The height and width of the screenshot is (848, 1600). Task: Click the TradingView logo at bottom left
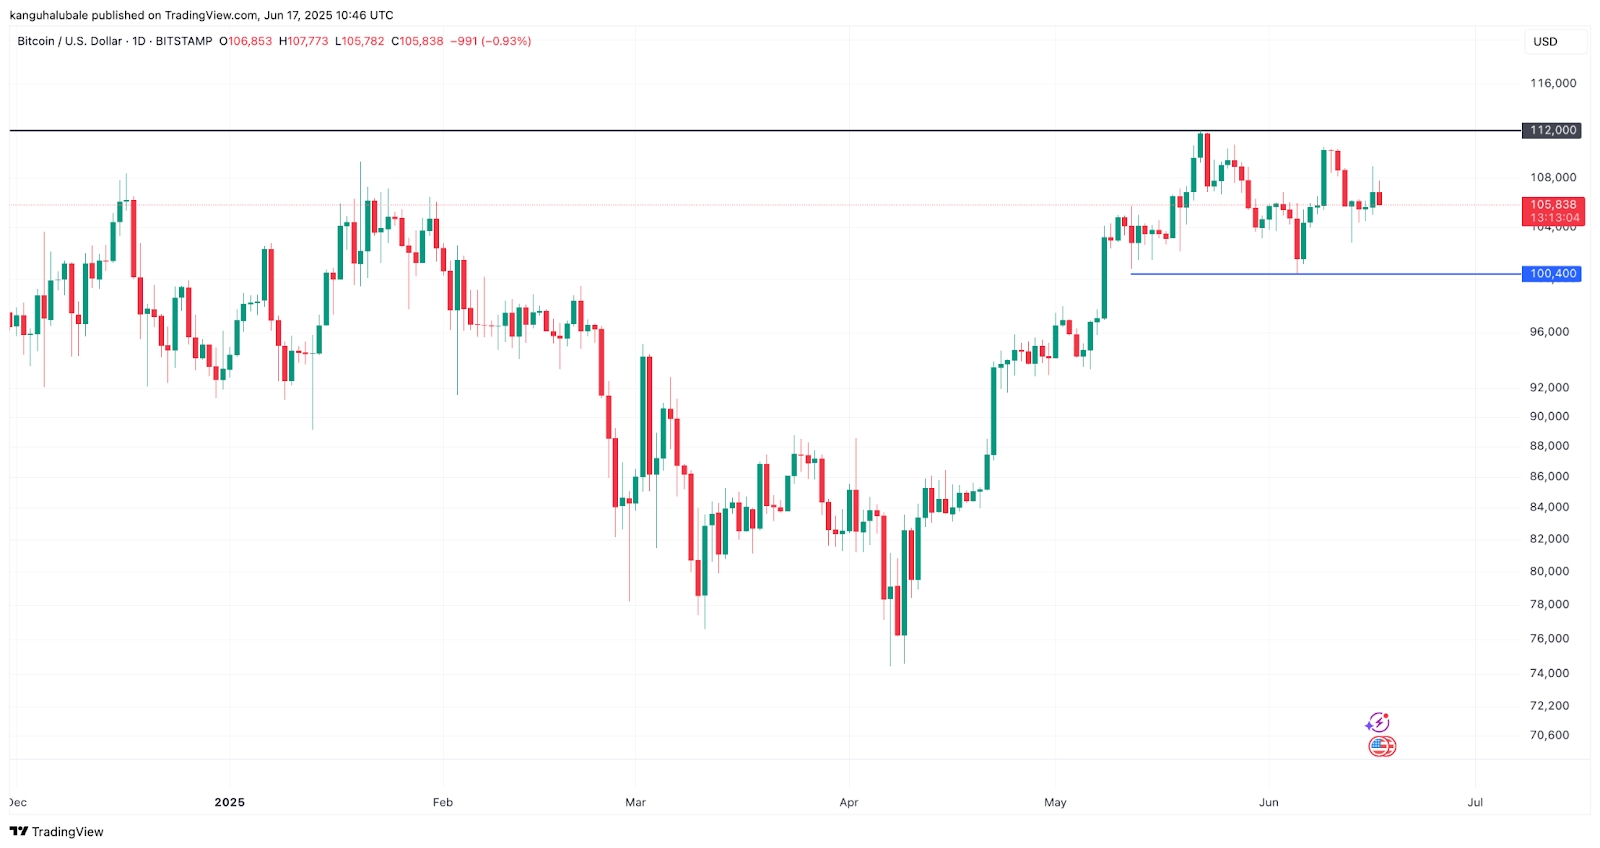(x=18, y=831)
